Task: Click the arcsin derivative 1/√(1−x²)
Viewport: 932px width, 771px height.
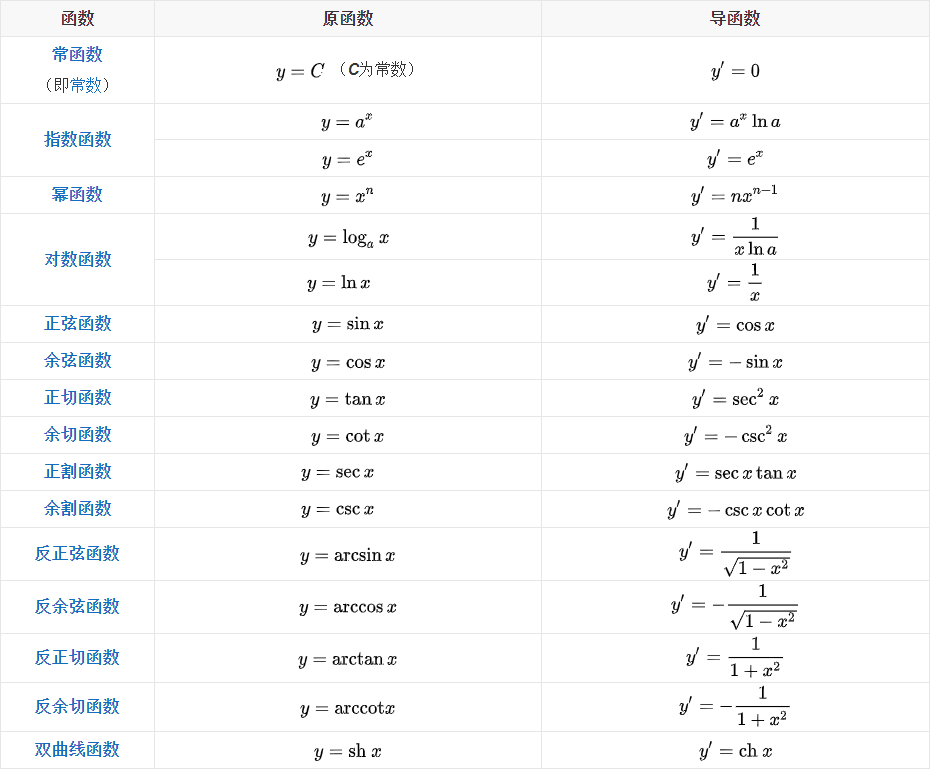Action: 735,554
